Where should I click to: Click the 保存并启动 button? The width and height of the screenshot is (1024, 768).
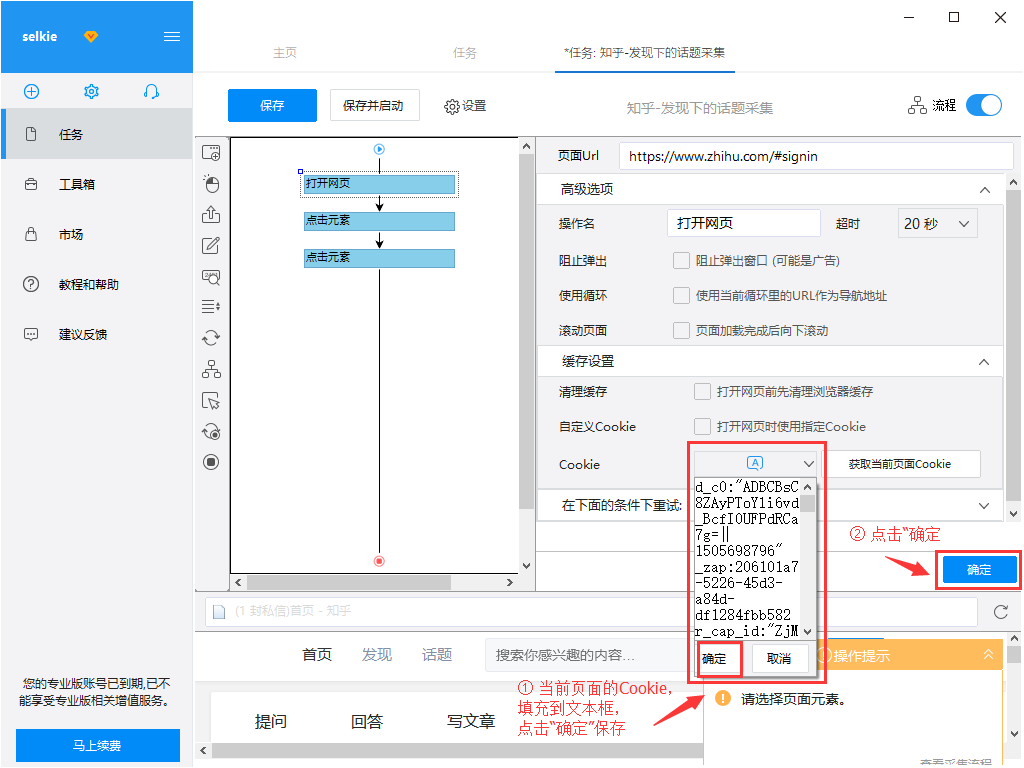[374, 105]
